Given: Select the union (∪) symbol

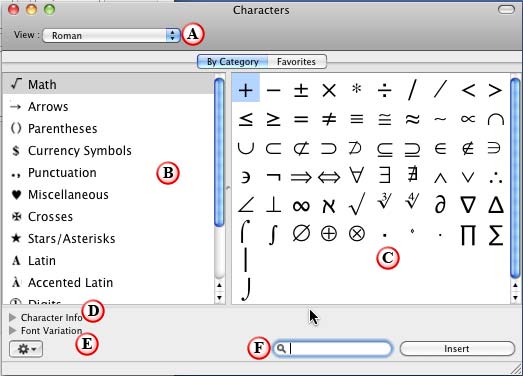Looking at the screenshot, I should pyautogui.click(x=246, y=148).
